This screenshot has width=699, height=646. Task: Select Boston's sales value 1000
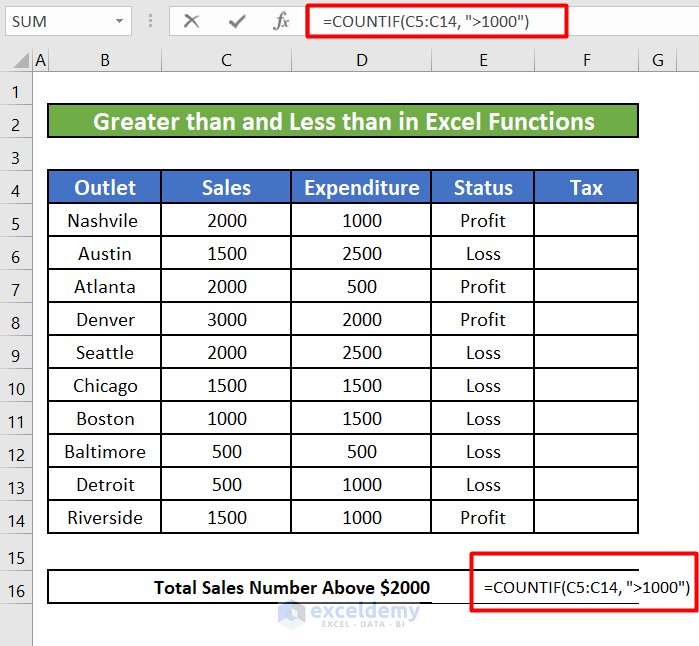pos(226,418)
